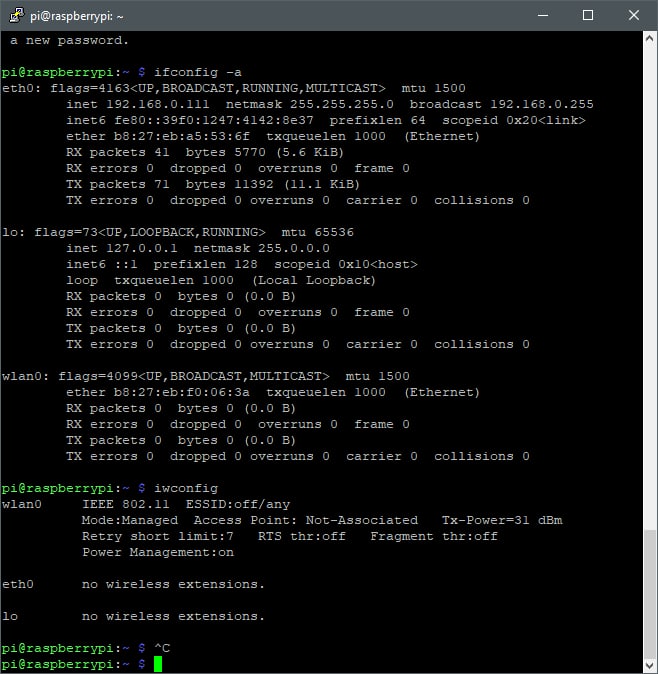Screen dimensions: 658x674
Task: Click the scrollbar down arrow
Action: point(650,665)
